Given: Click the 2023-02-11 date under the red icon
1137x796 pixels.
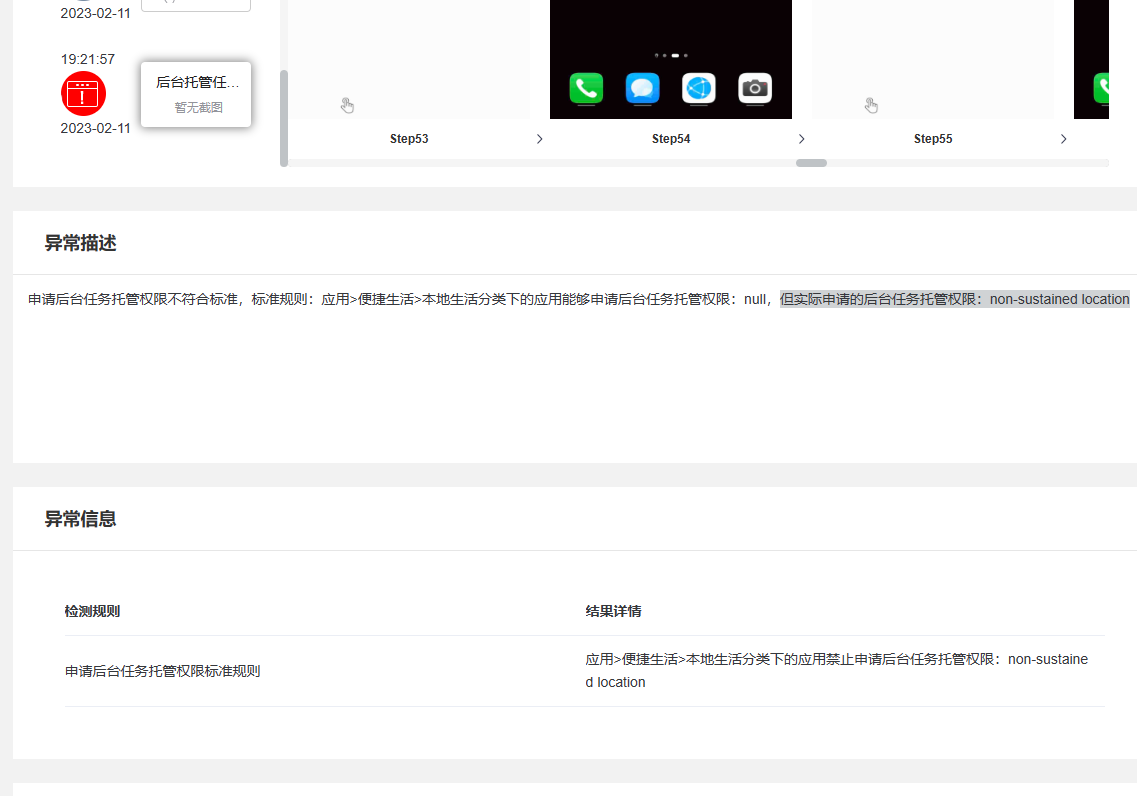Looking at the screenshot, I should [x=96, y=128].
